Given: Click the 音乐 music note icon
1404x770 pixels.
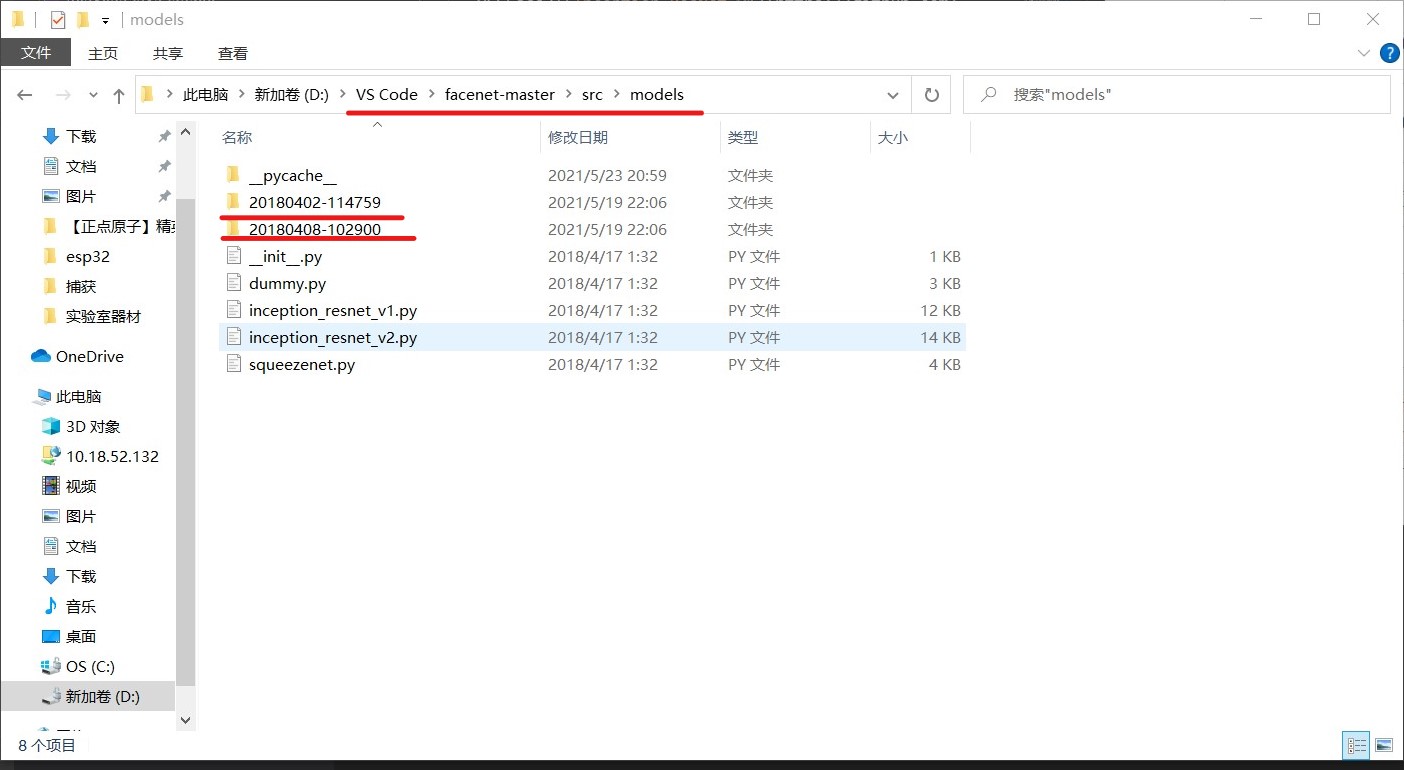Looking at the screenshot, I should [x=51, y=606].
